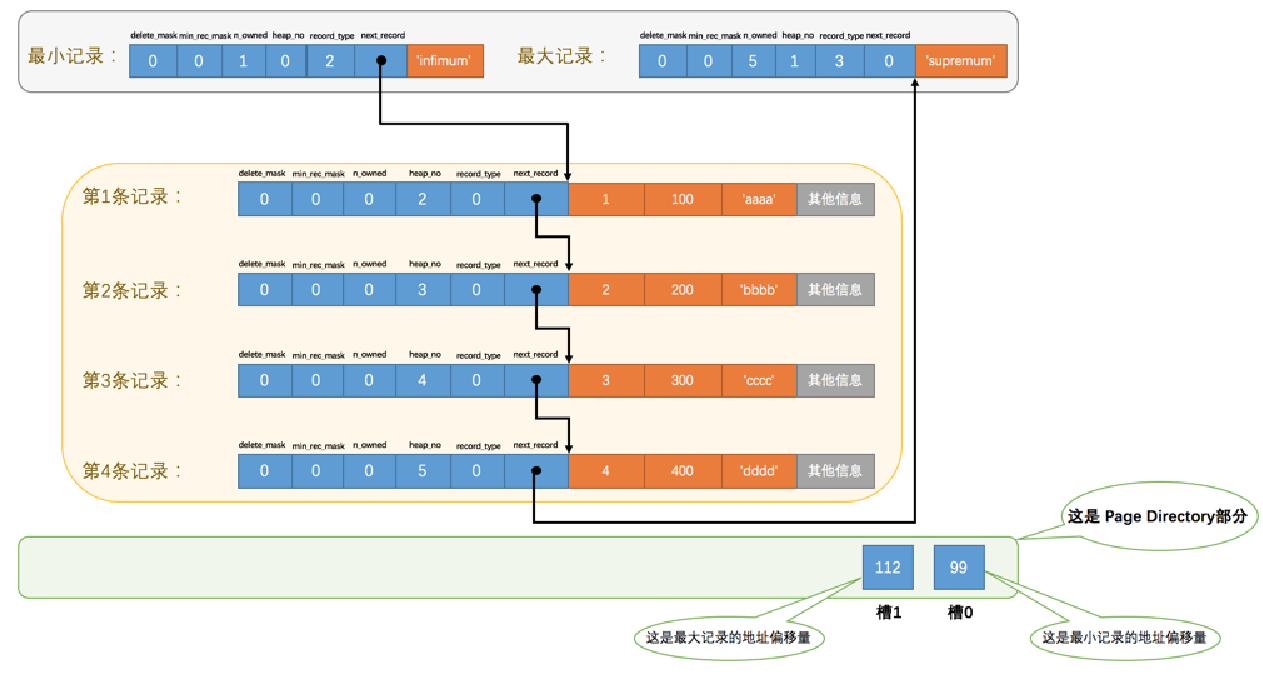This screenshot has height=675, width=1263.
Task: Click 其他信息 cell in third record
Action: tap(836, 380)
